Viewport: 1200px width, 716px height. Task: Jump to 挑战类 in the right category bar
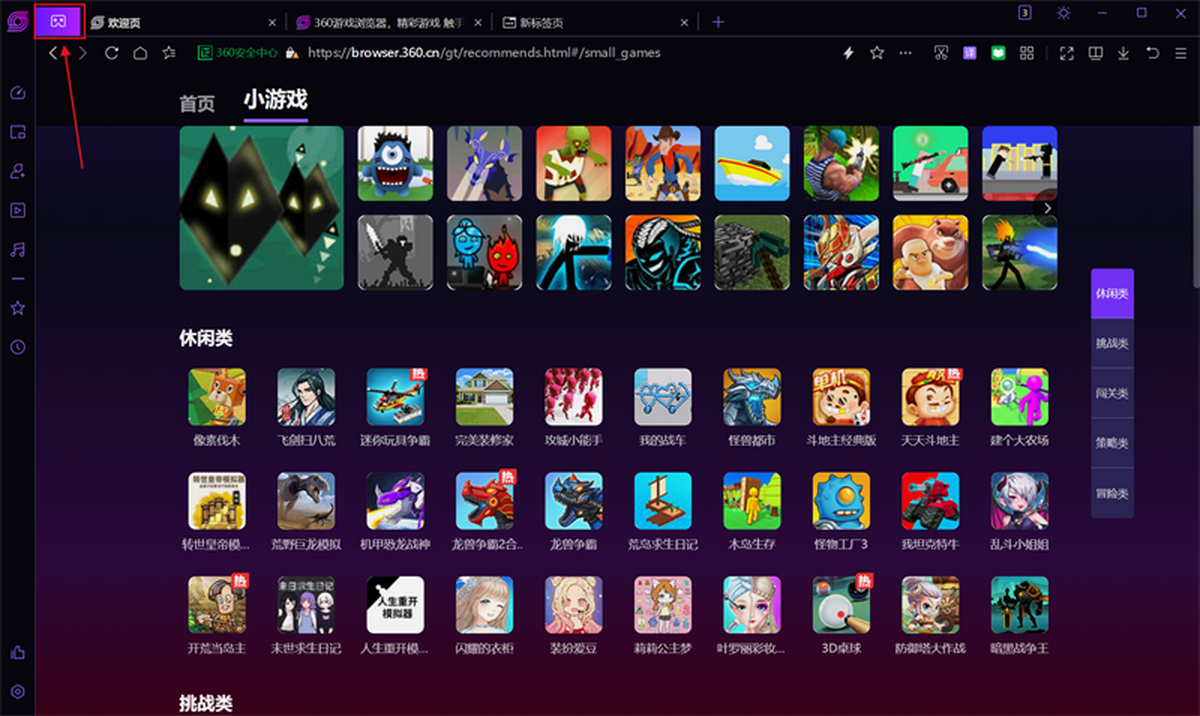[x=1112, y=343]
